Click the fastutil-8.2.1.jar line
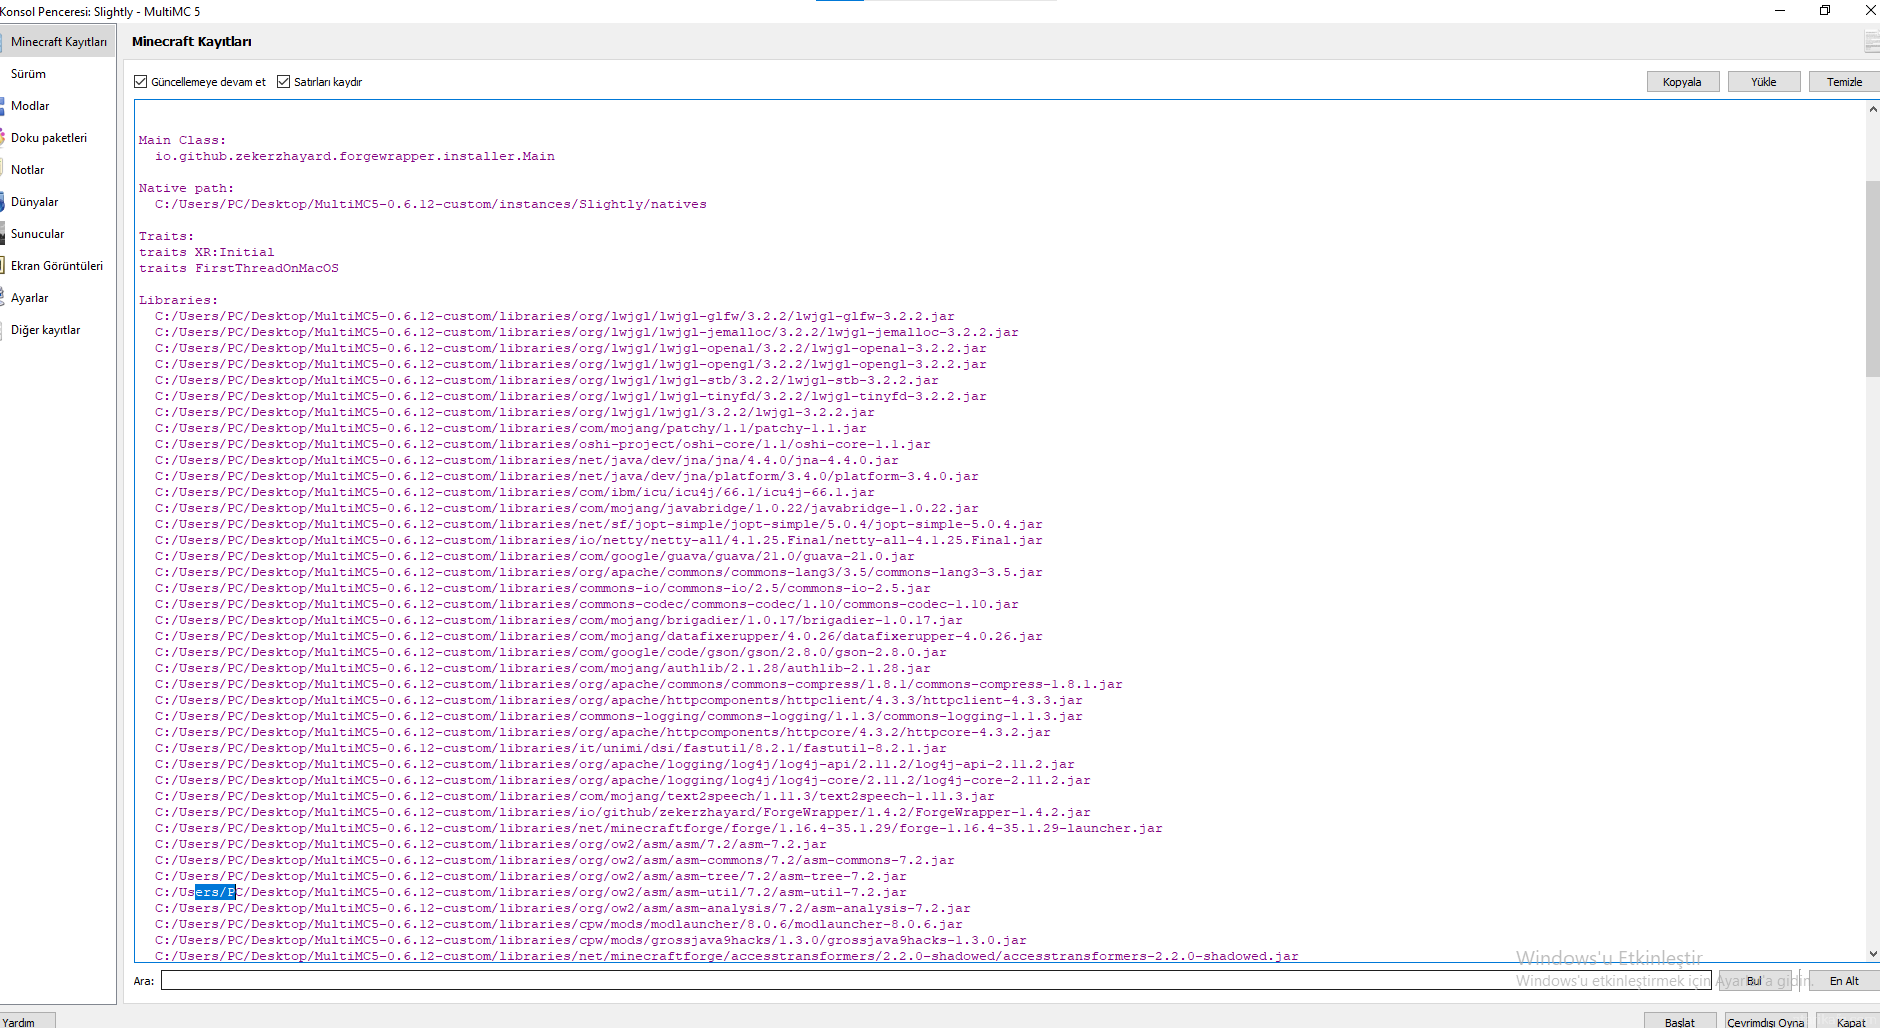1880x1028 pixels. [x=550, y=748]
